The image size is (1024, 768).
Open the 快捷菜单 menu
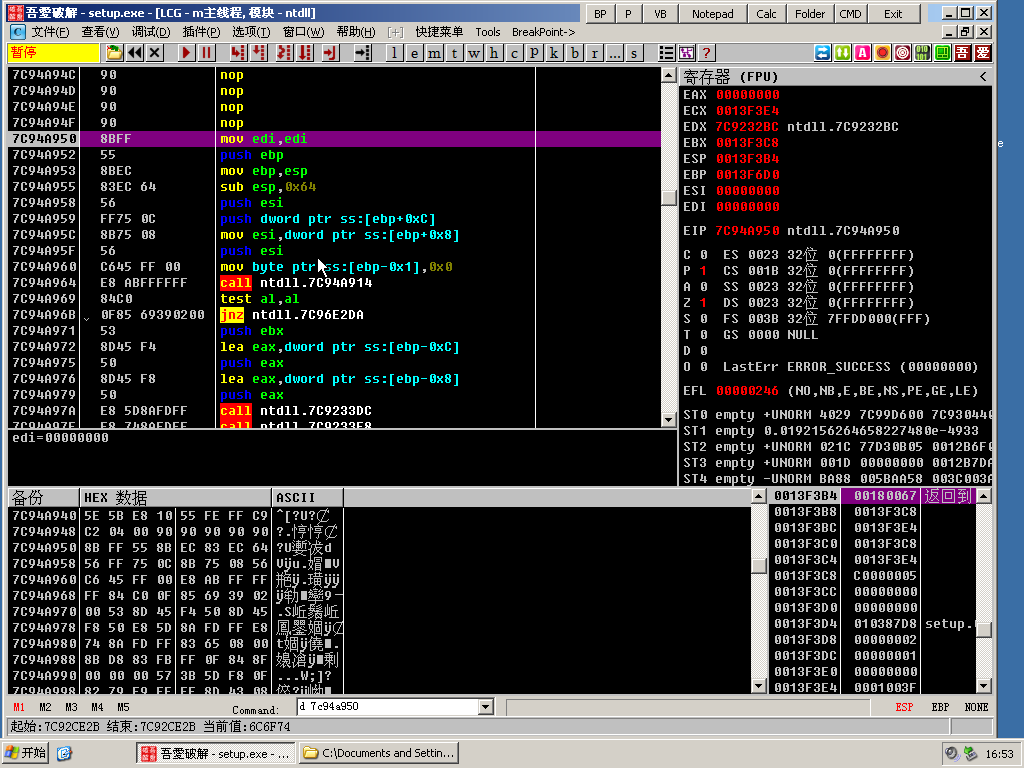point(439,32)
